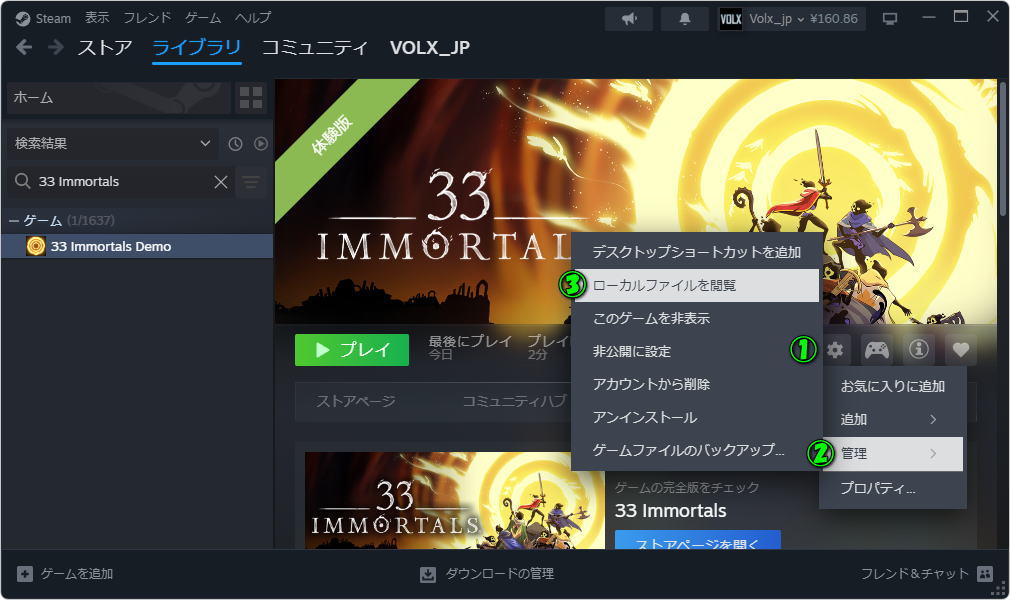Image resolution: width=1010 pixels, height=600 pixels.
Task: Open the フレンド menu
Action: pyautogui.click(x=148, y=18)
